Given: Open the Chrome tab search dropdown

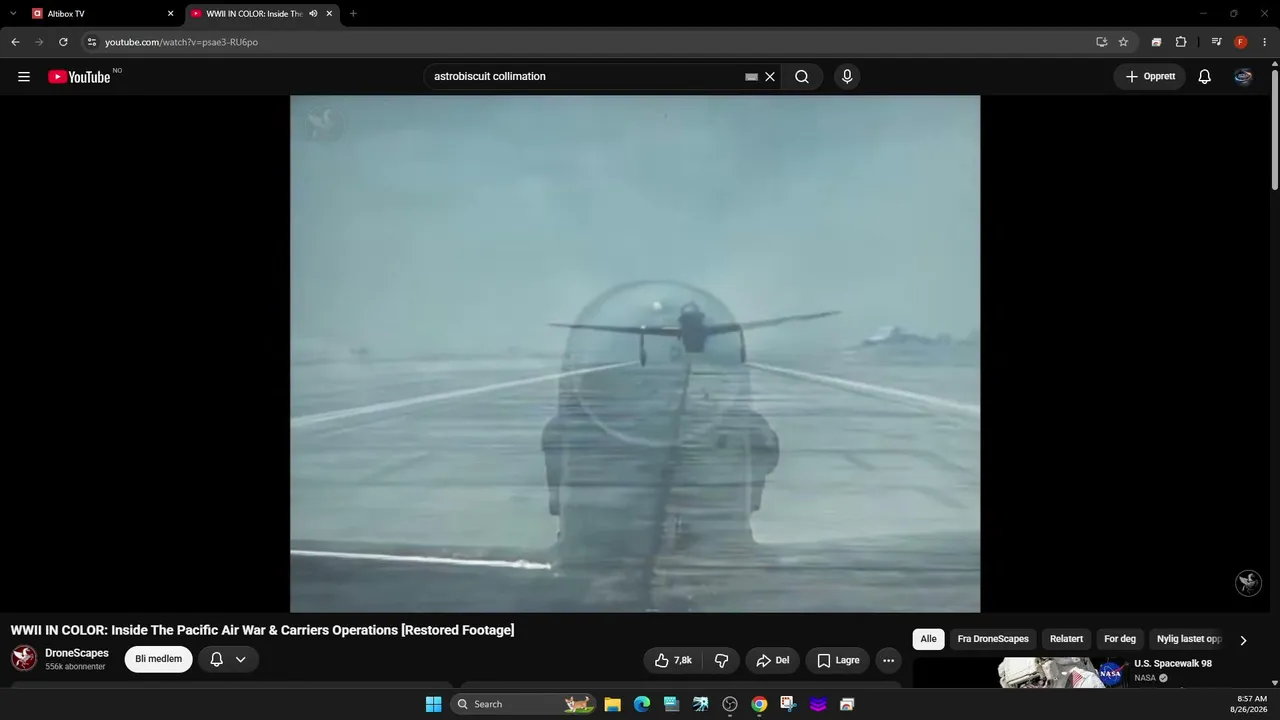Looking at the screenshot, I should (x=13, y=14).
